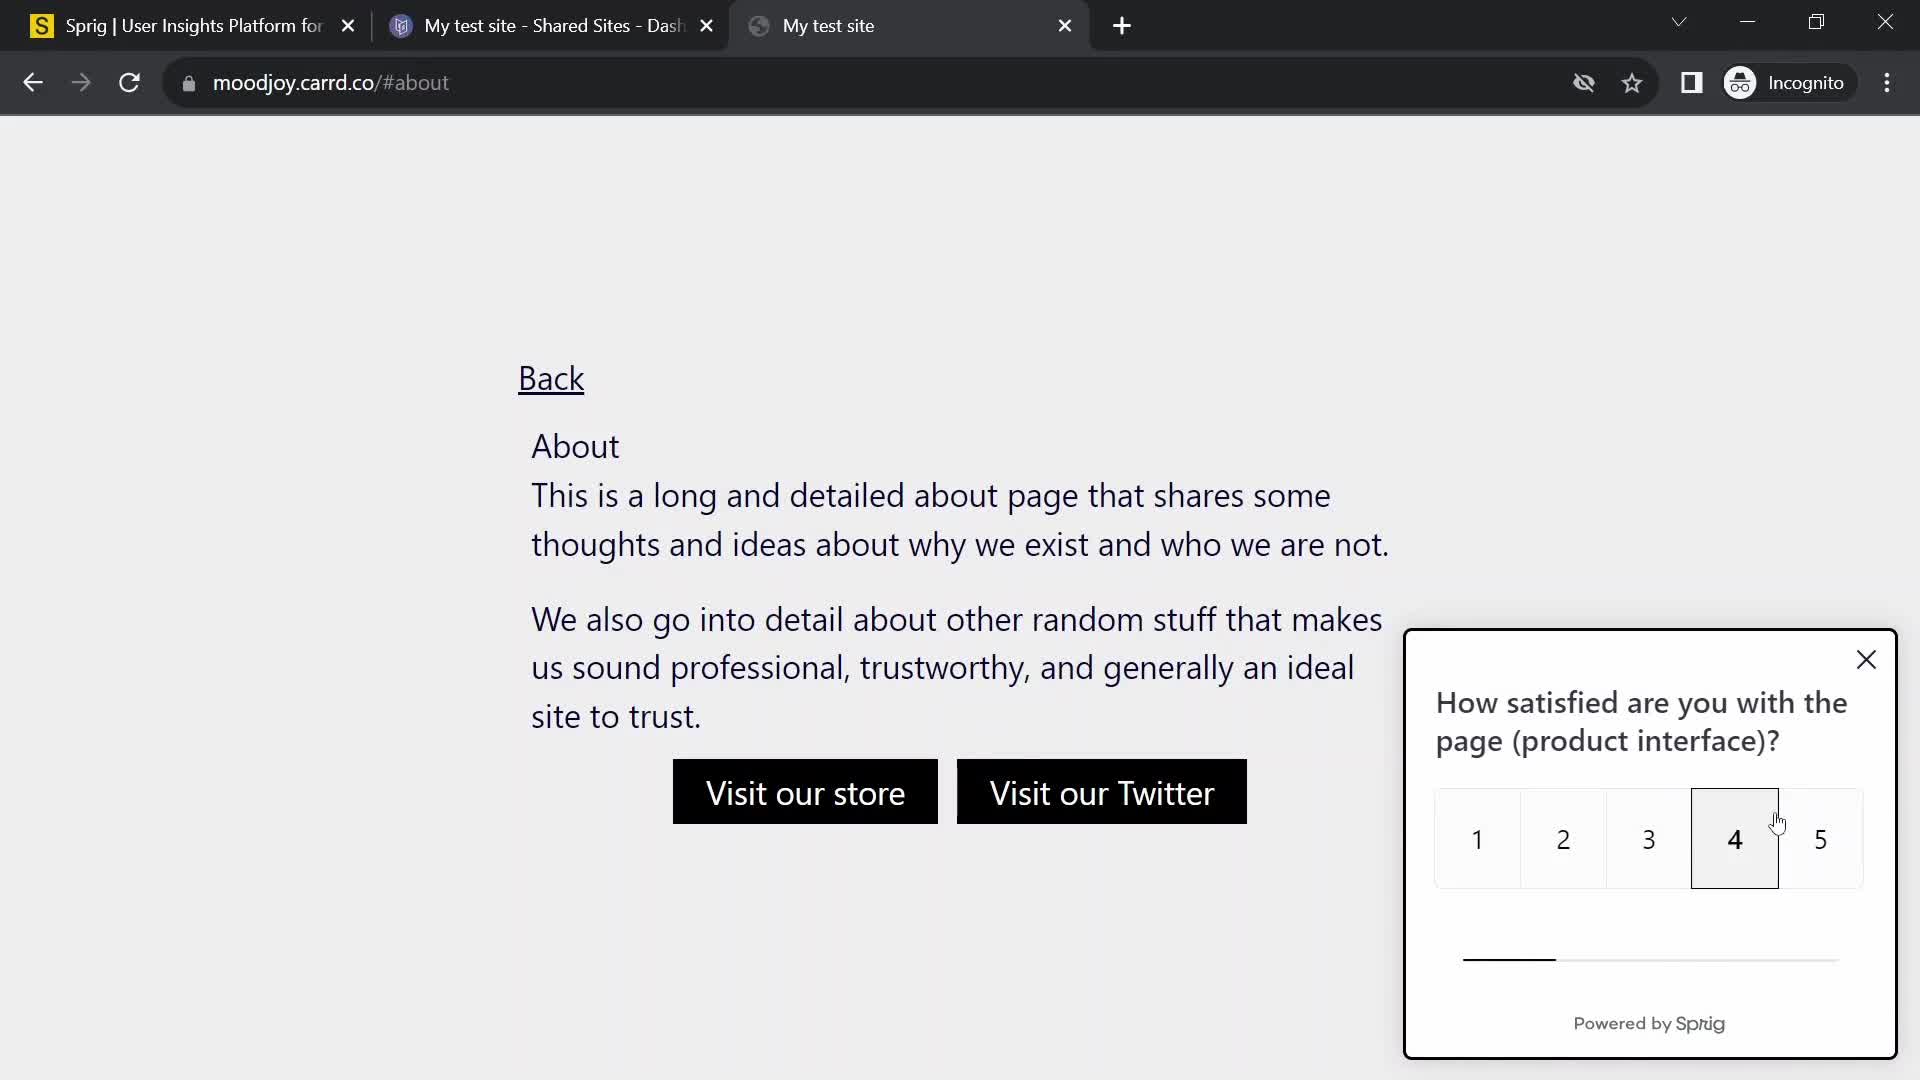Open the Incognito profile menu
1920x1080 pixels.
pyautogui.click(x=1788, y=83)
